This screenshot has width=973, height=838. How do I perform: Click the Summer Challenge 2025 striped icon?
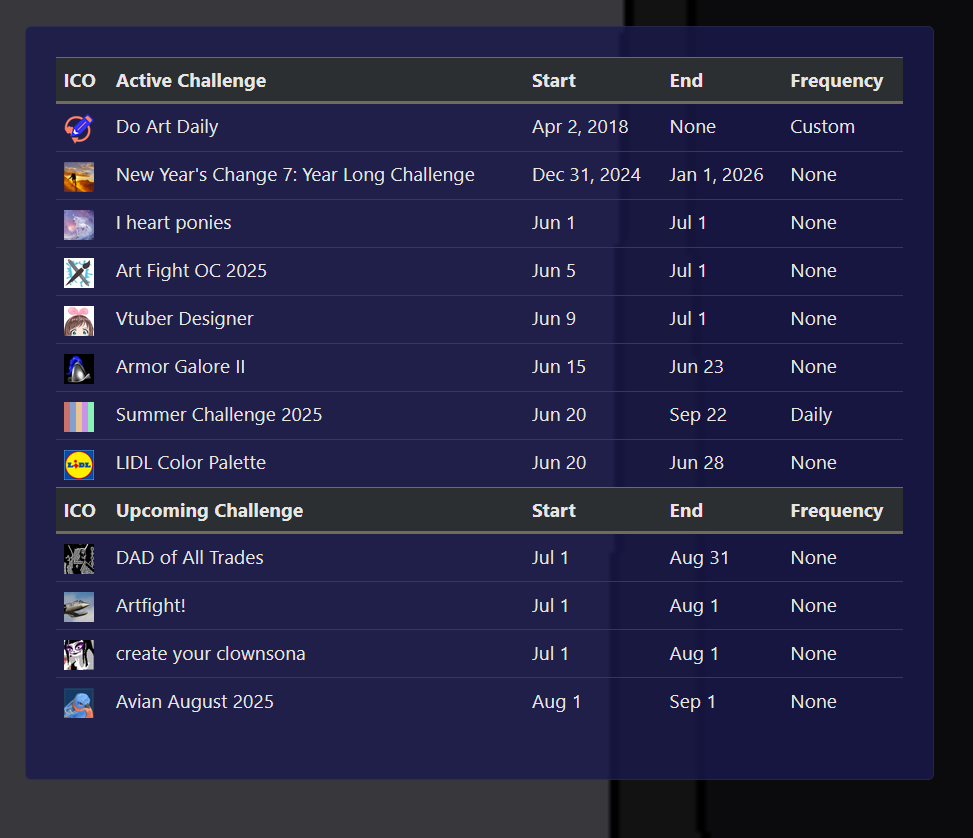(79, 417)
